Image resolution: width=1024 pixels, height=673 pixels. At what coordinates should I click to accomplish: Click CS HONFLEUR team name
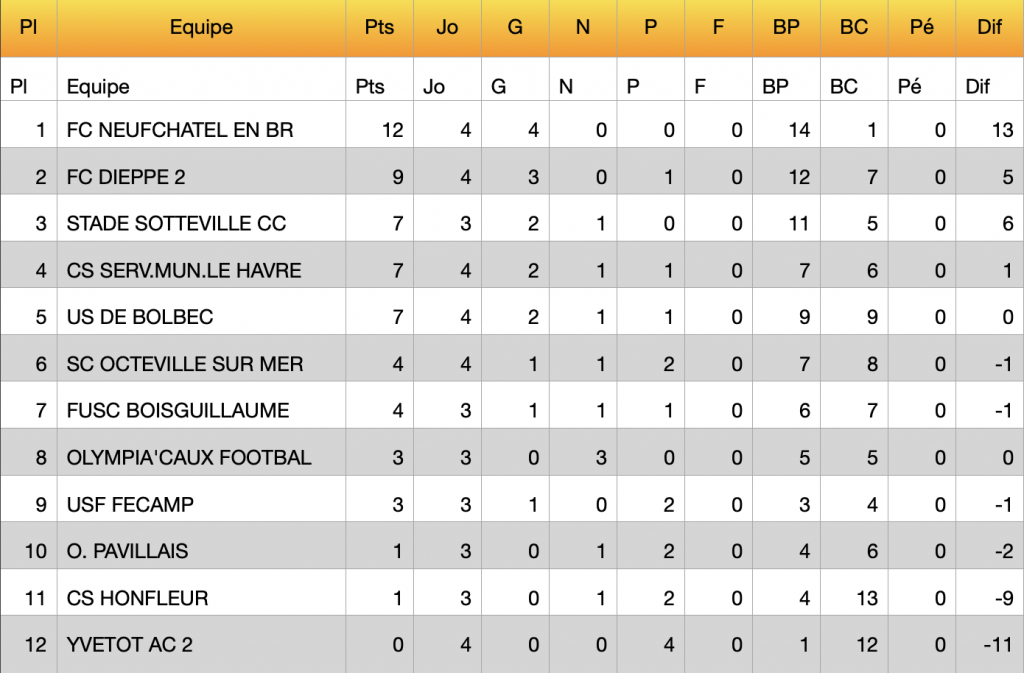pos(137,598)
